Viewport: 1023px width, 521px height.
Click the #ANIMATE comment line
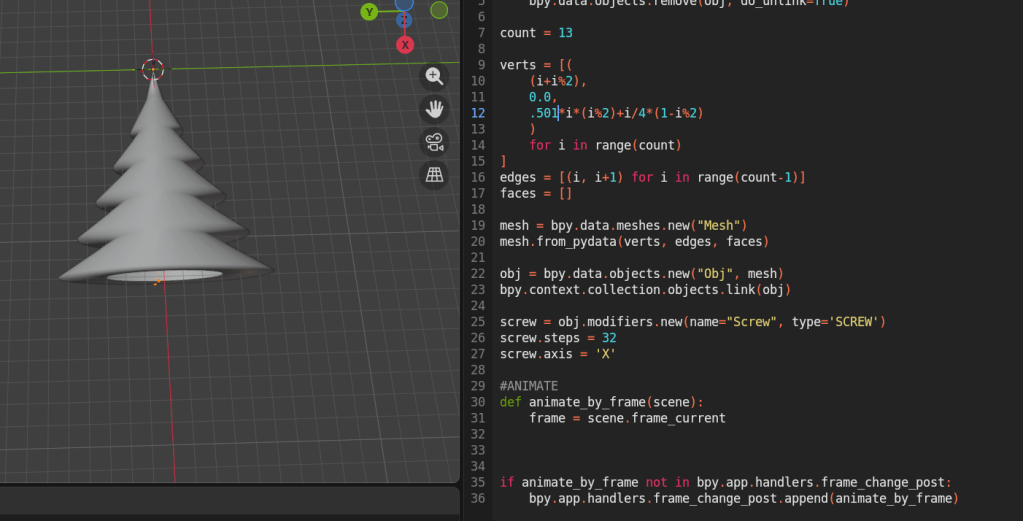pos(529,386)
